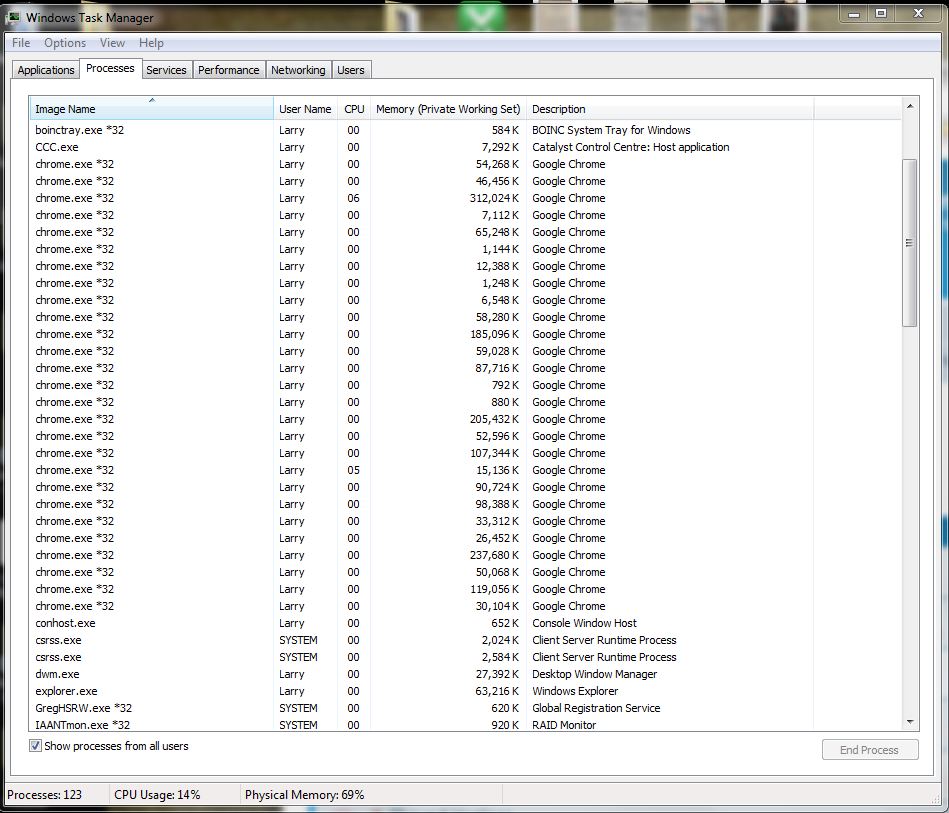
Task: Click the Task Manager icon in title bar
Action: (x=14, y=17)
